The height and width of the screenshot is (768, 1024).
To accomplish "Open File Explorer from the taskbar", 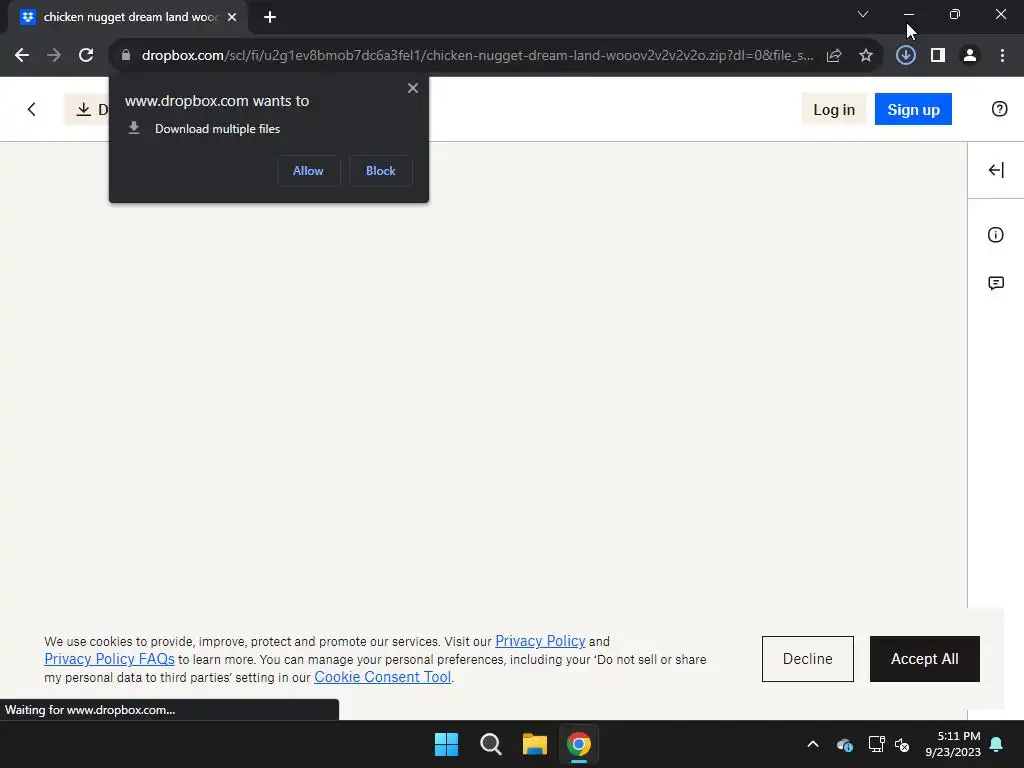I will 534,744.
